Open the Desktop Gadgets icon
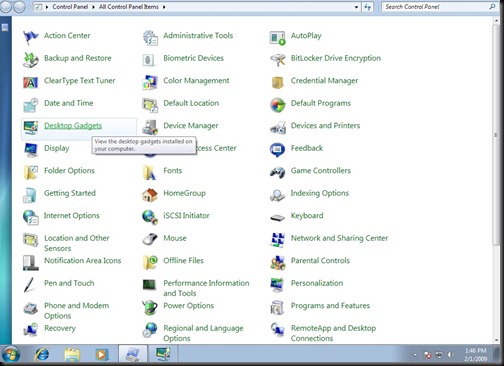The width and height of the screenshot is (504, 366). tap(31, 127)
